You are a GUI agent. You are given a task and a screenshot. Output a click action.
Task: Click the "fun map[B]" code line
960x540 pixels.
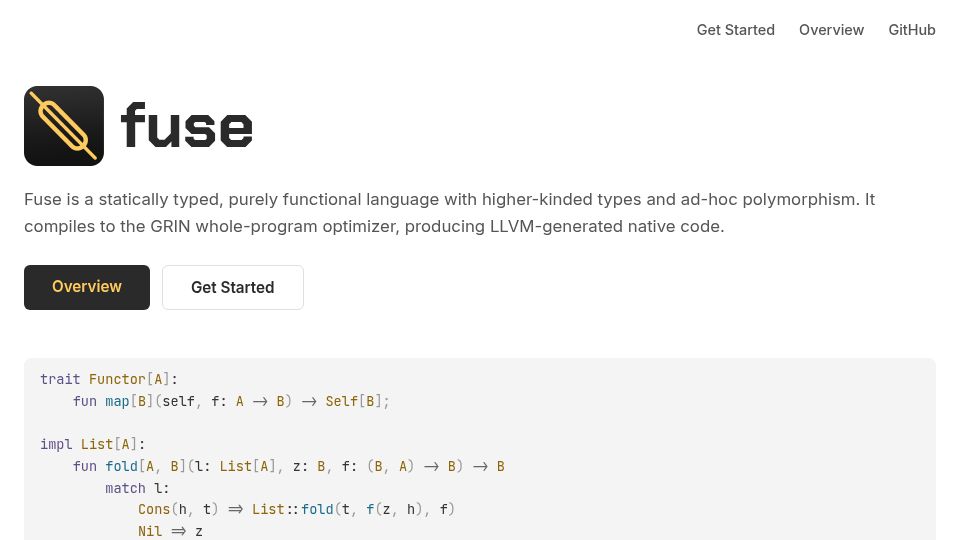[x=231, y=401]
